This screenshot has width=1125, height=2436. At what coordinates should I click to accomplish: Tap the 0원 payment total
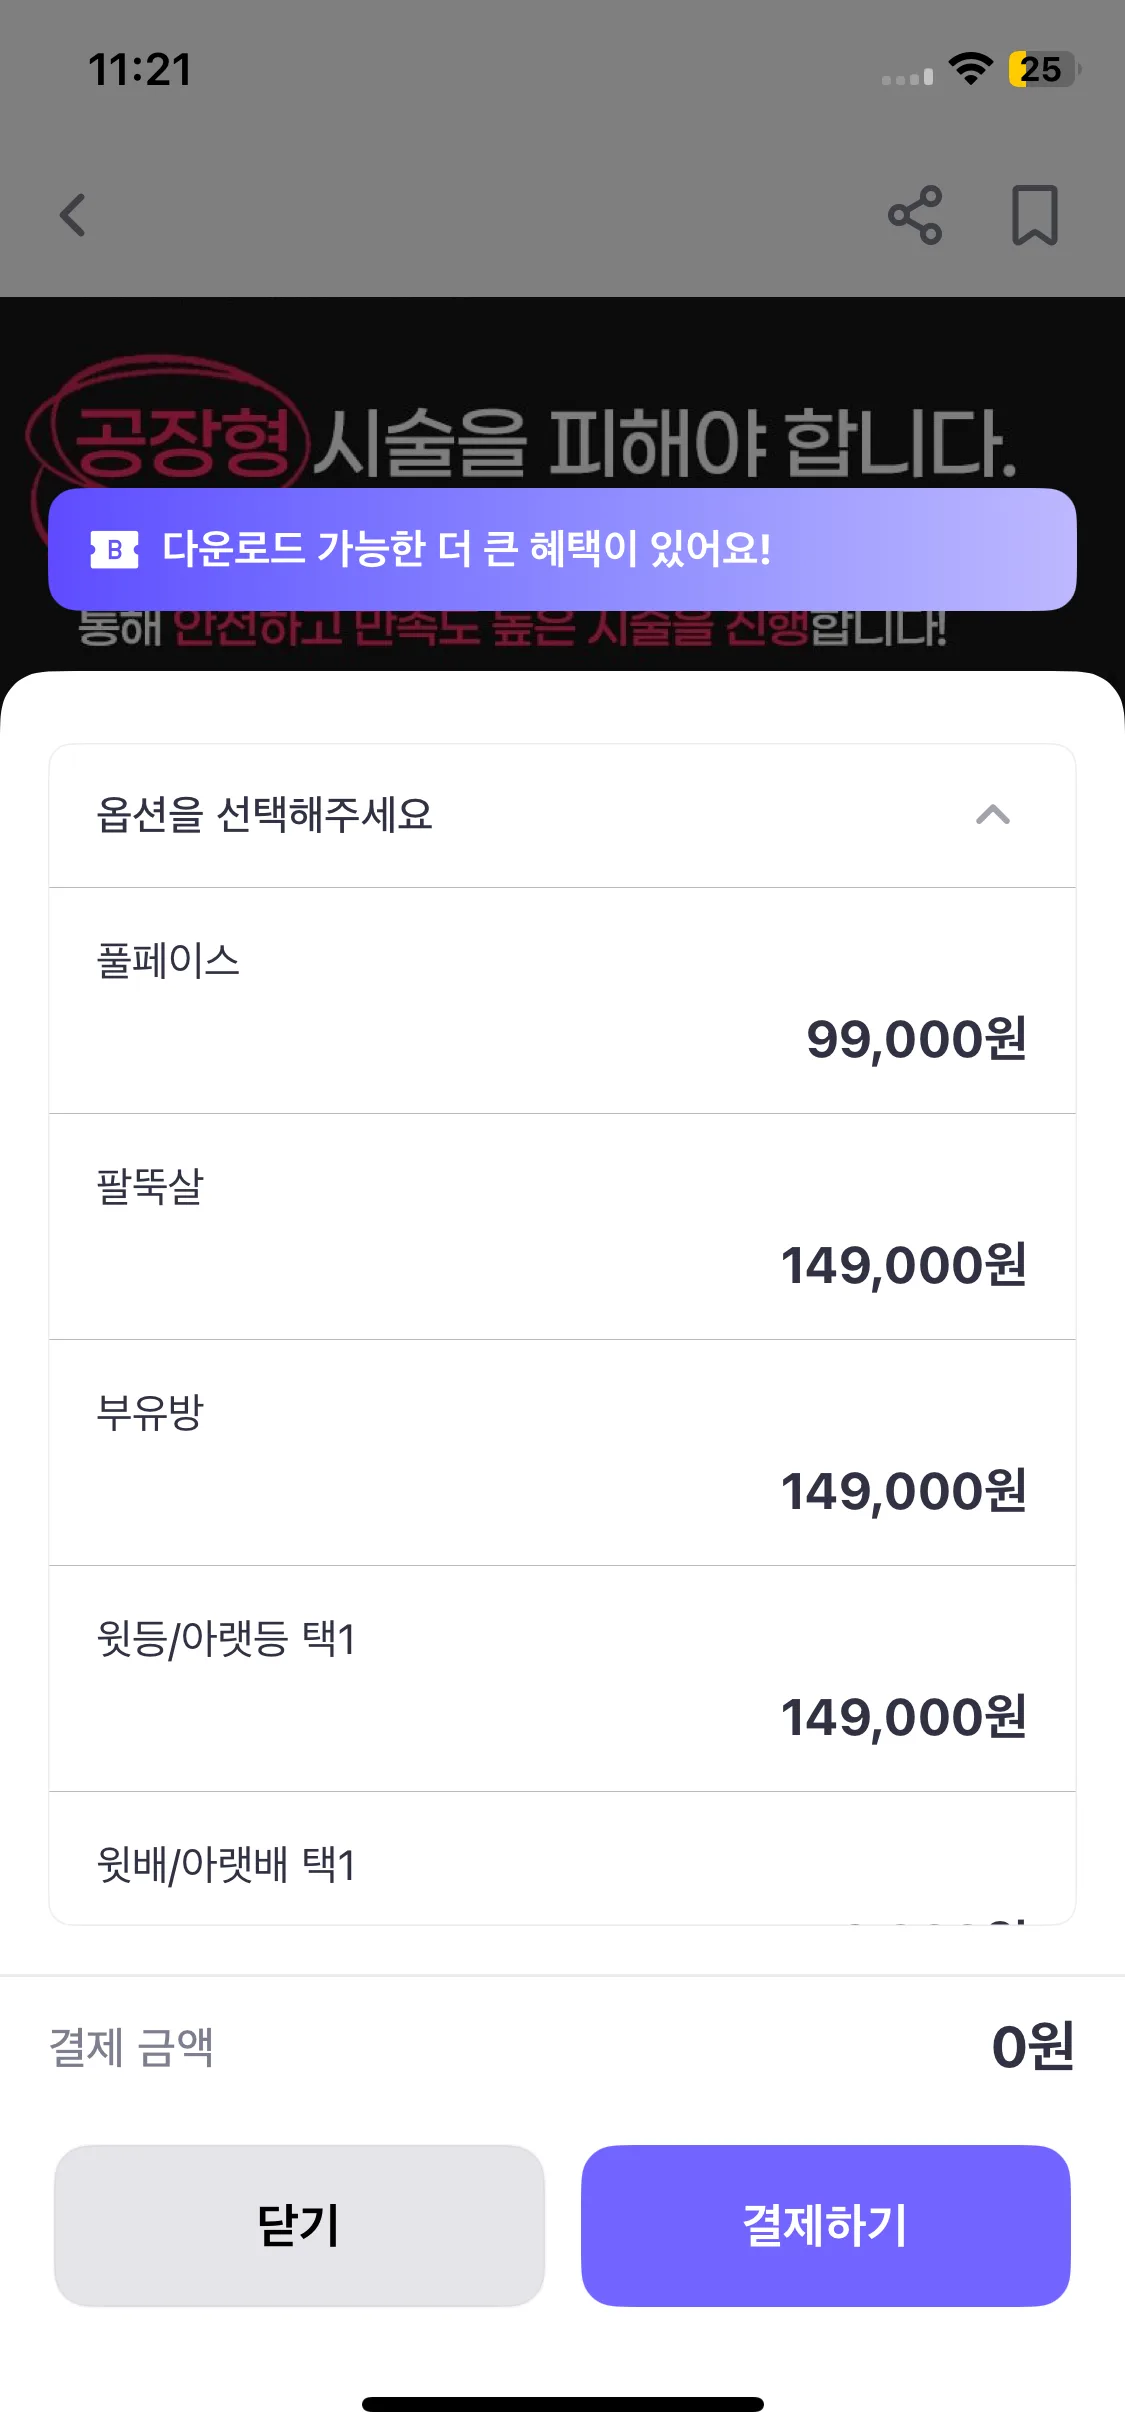click(1032, 2046)
